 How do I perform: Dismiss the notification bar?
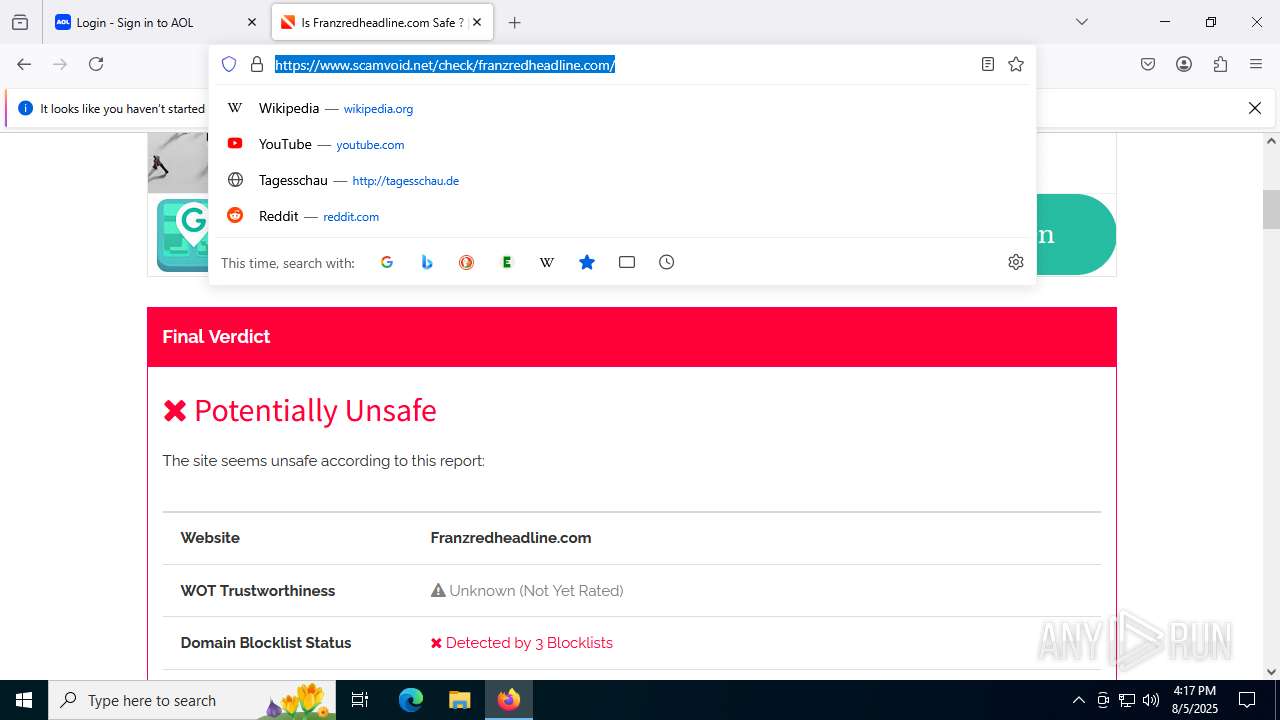tap(1255, 108)
